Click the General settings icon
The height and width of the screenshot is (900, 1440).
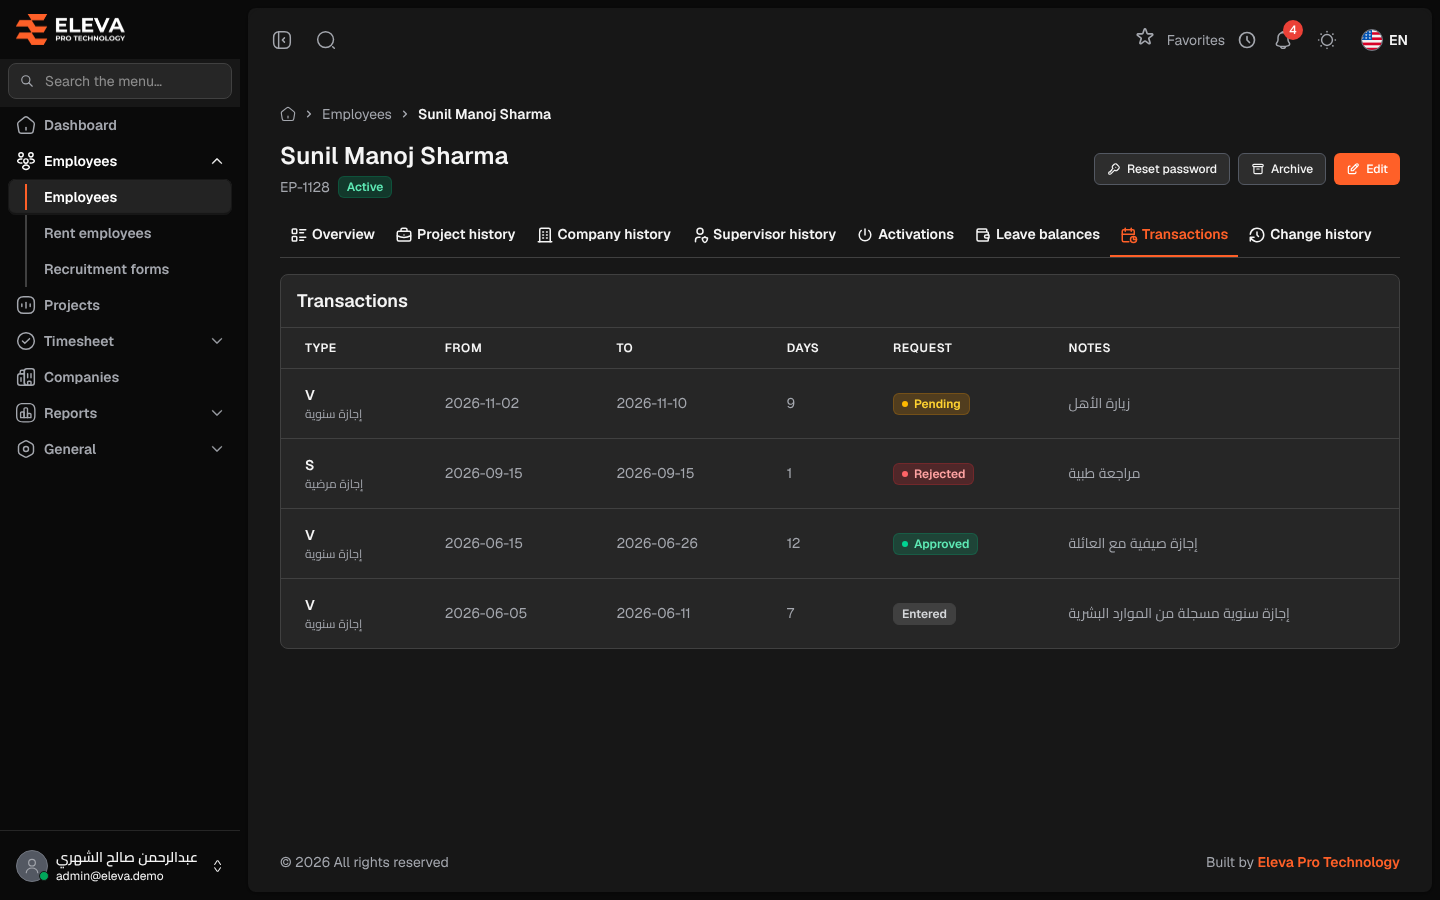[26, 449]
